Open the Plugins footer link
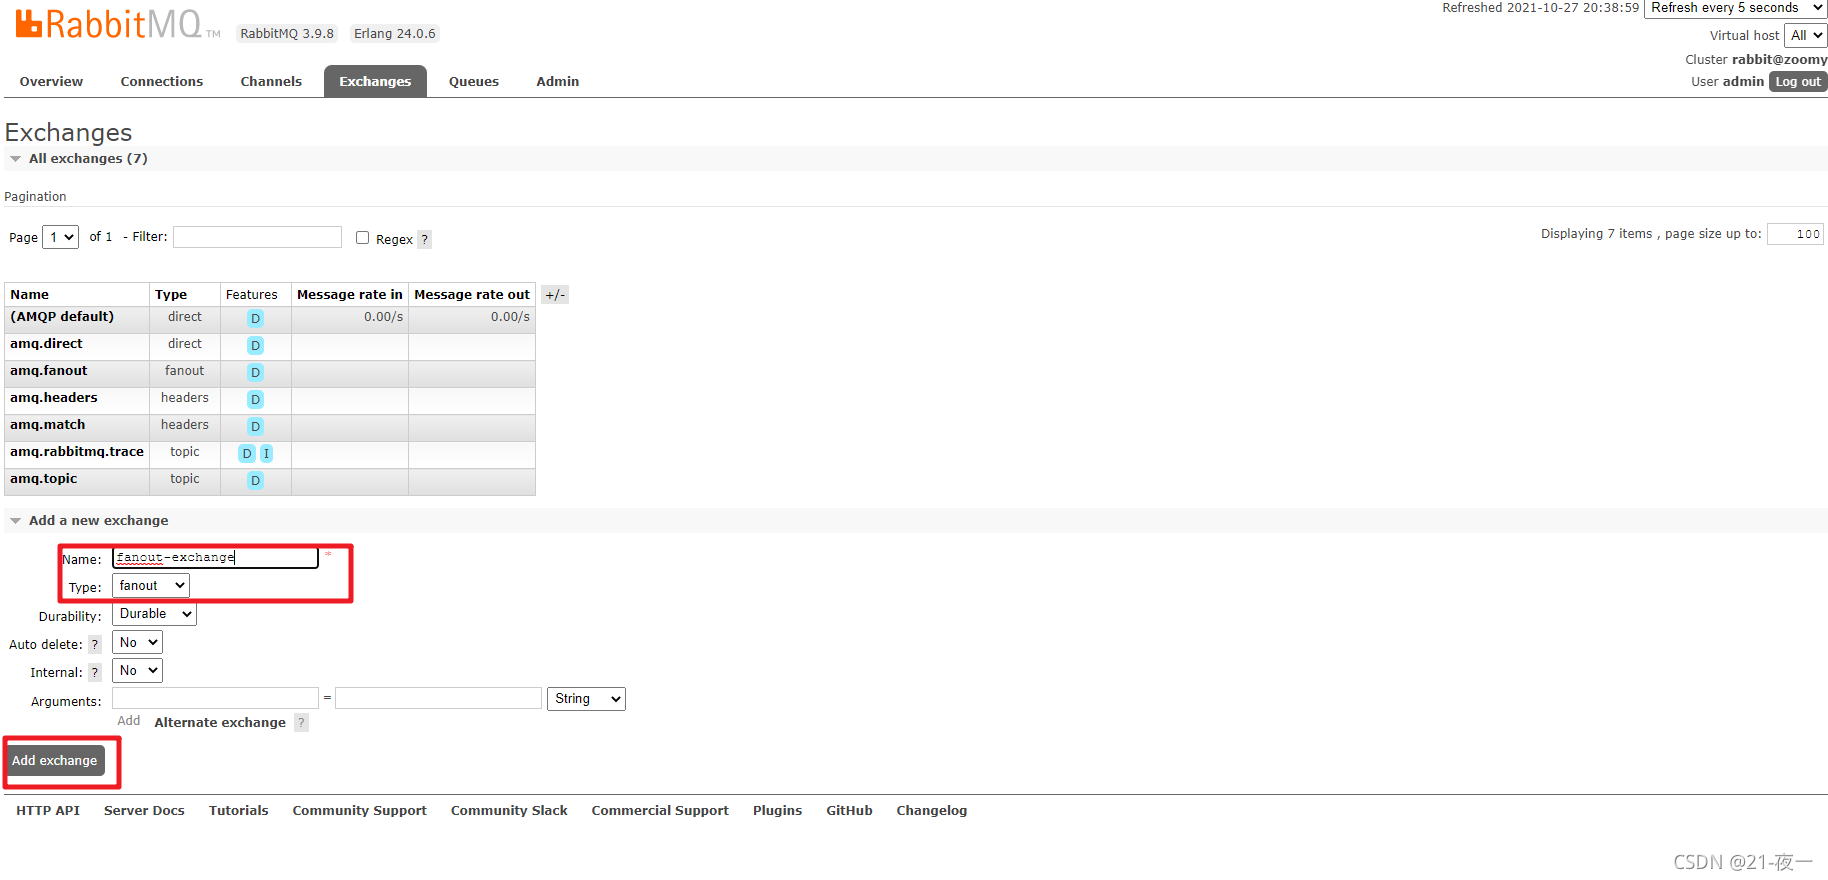The height and width of the screenshot is (880, 1828). [x=778, y=811]
